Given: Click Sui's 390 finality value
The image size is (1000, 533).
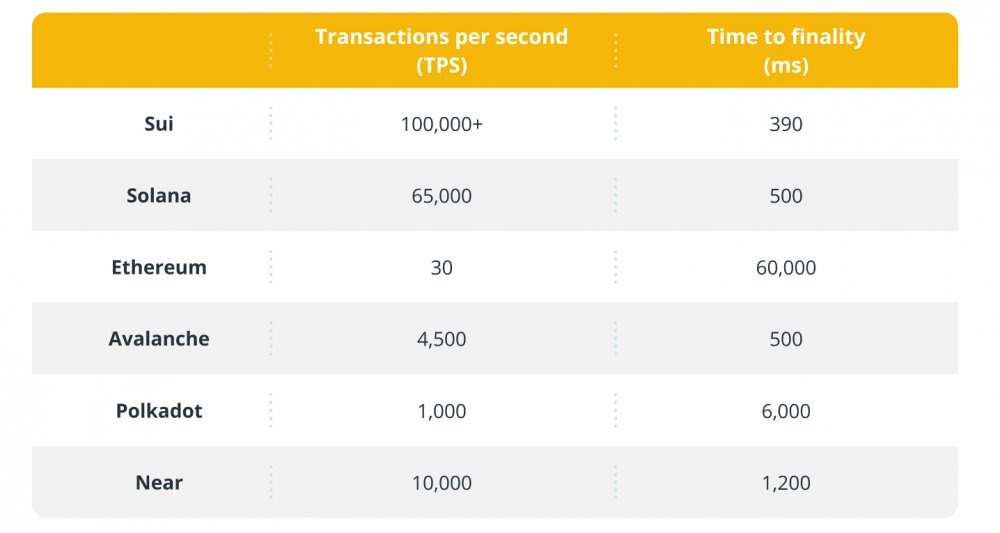Looking at the screenshot, I should [x=786, y=124].
